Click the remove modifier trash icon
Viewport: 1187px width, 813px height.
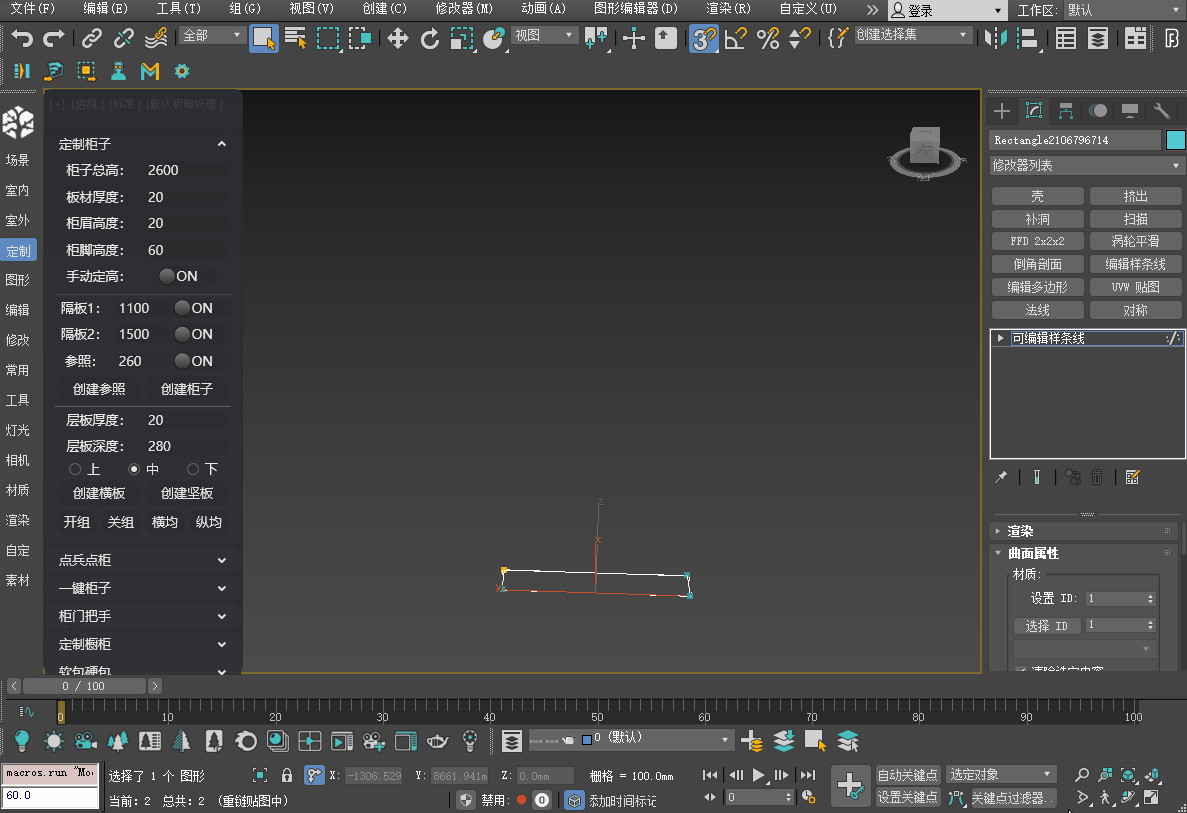1097,477
